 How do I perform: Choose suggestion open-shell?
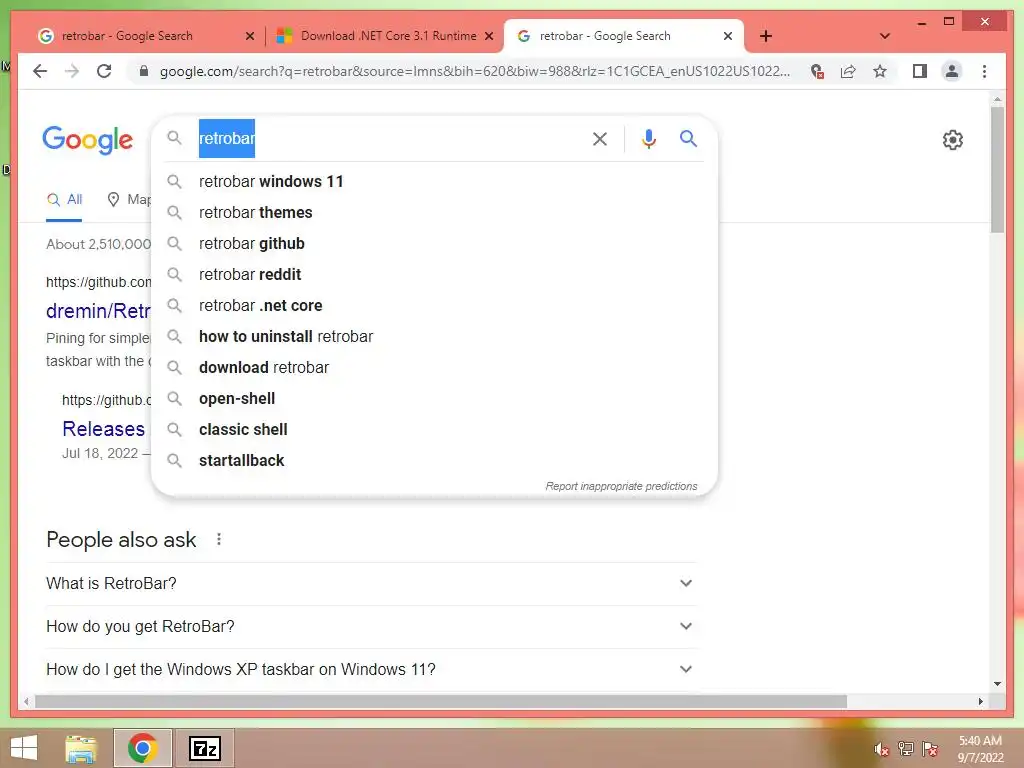tap(434, 398)
